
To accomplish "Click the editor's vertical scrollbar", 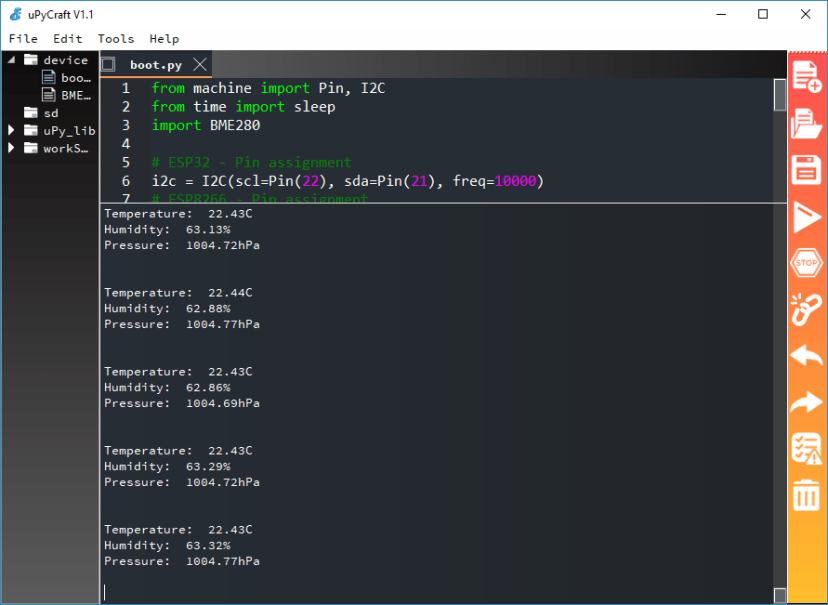I will [x=779, y=95].
